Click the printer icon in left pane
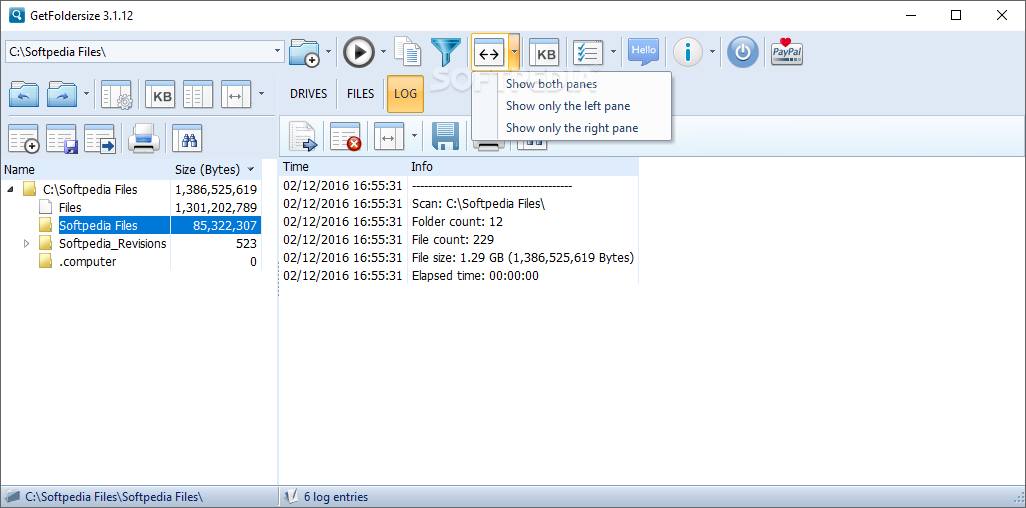This screenshot has height=508, width=1026. pyautogui.click(x=144, y=138)
